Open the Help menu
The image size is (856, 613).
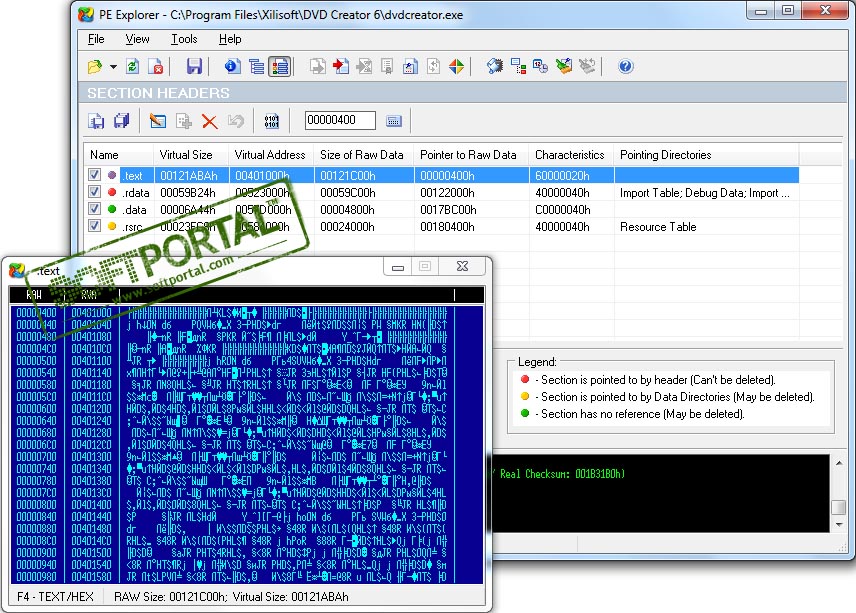click(x=230, y=39)
